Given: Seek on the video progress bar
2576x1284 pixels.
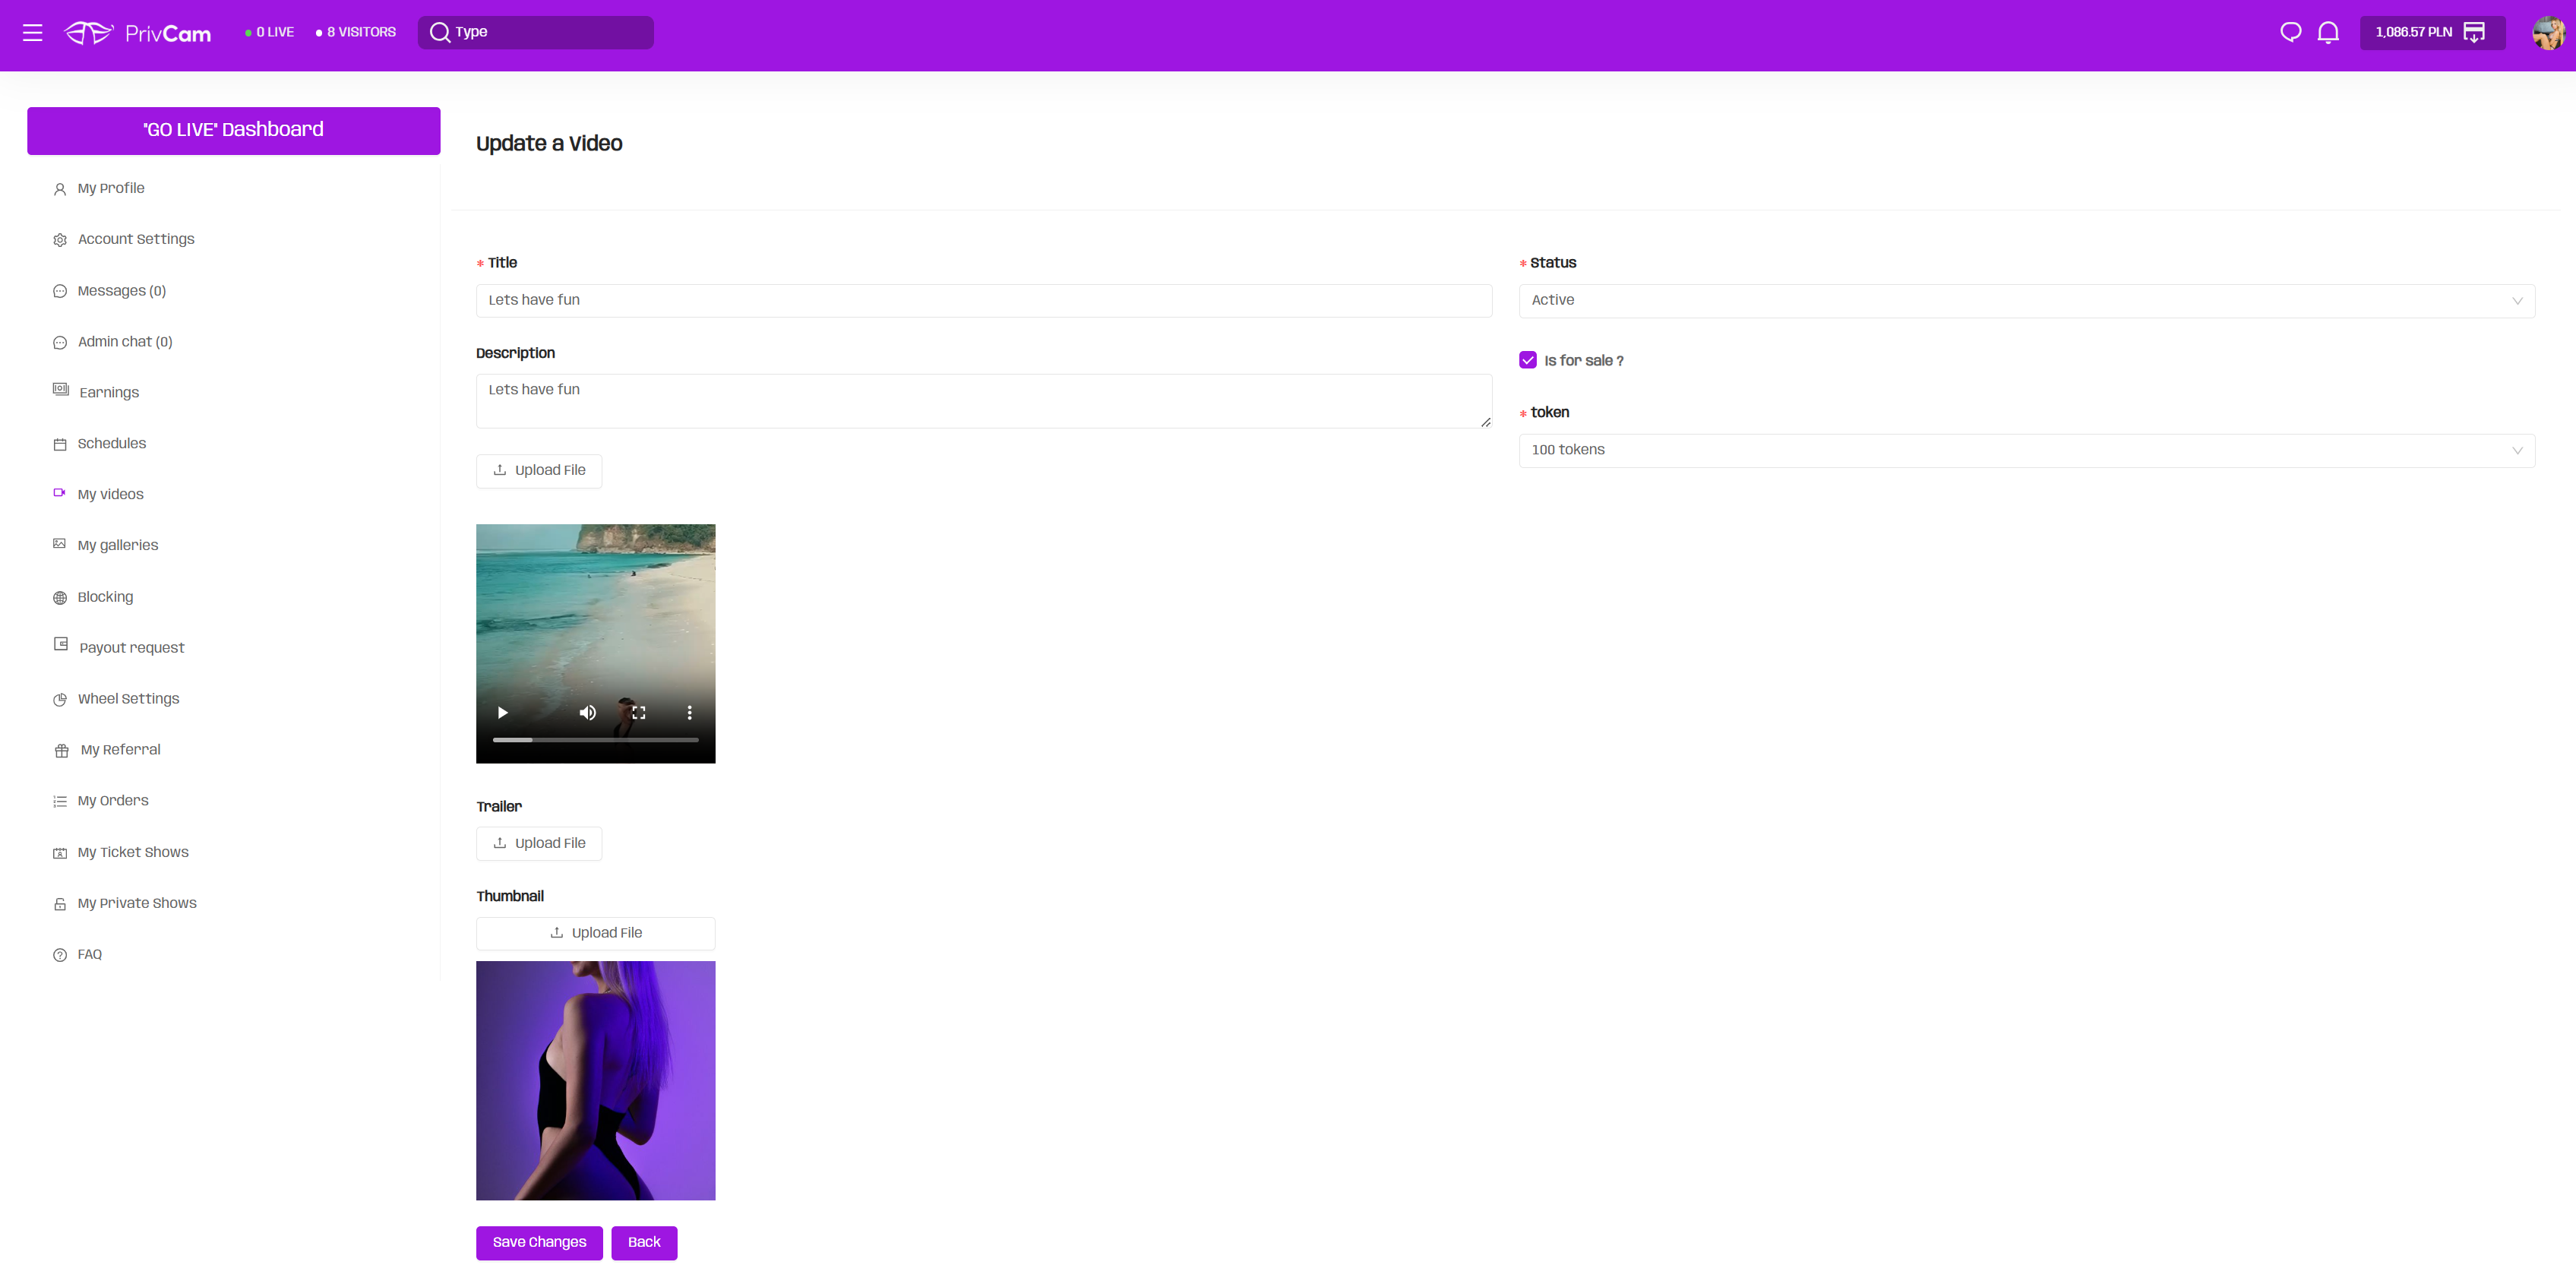Looking at the screenshot, I should (595, 740).
